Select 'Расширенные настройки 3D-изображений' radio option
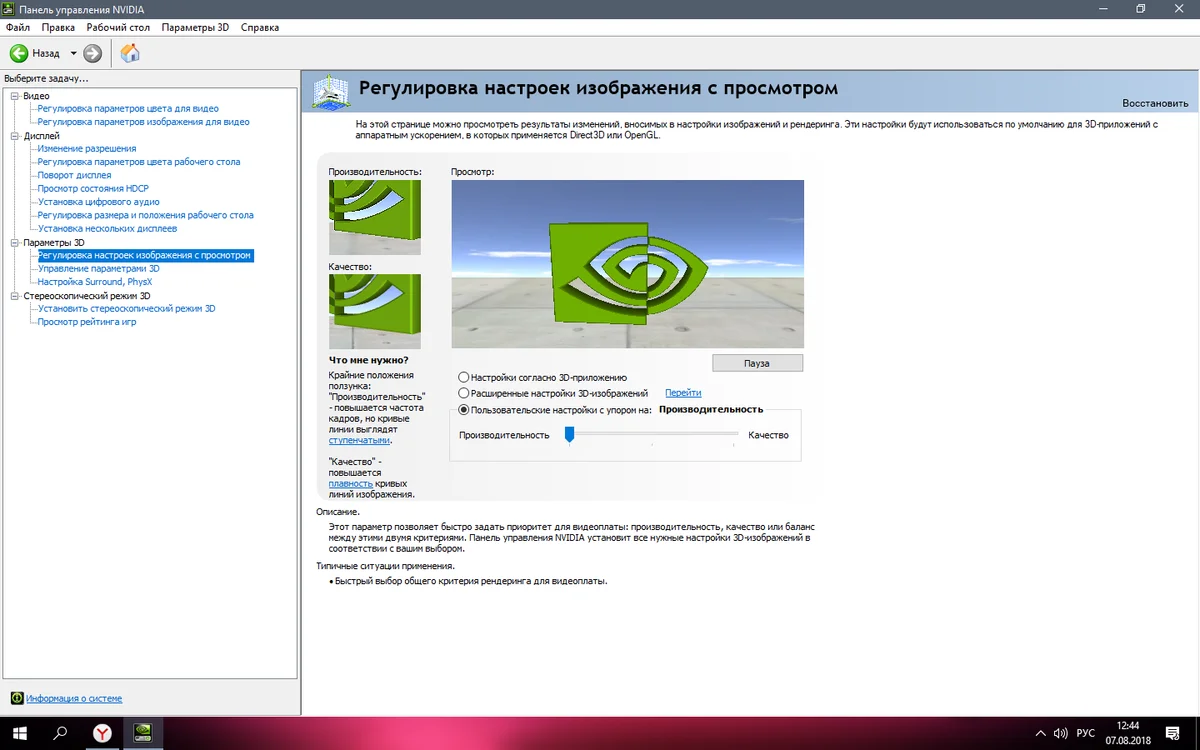Screen dimensions: 1200x750 click(x=463, y=393)
